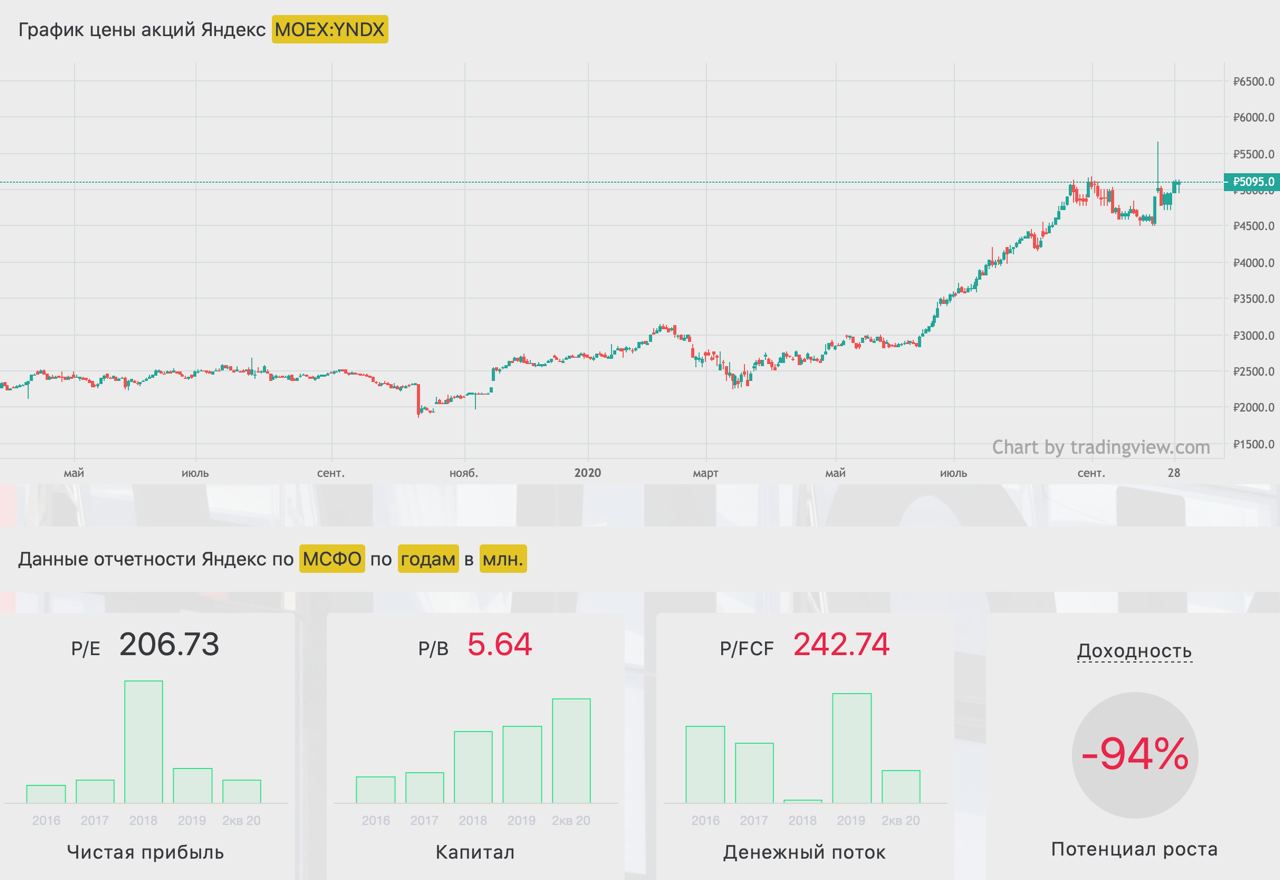Viewport: 1280px width, 880px height.
Task: Click the ₽5095.0 current price label
Action: [1251, 182]
